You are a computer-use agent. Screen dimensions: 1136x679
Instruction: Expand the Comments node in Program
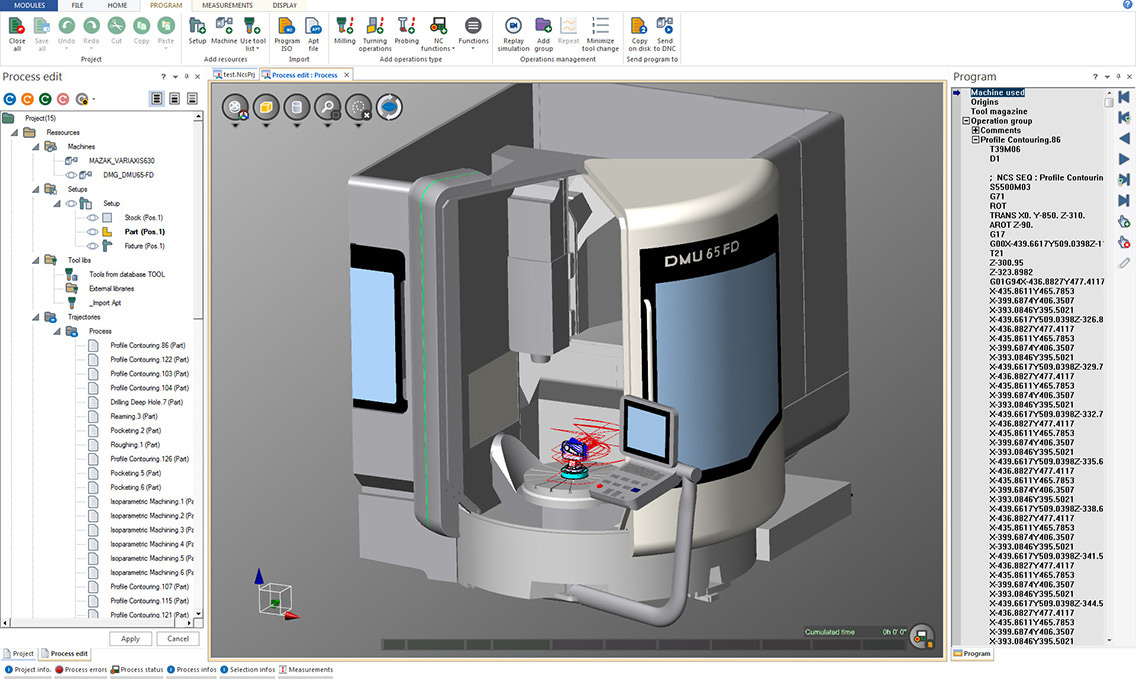975,130
